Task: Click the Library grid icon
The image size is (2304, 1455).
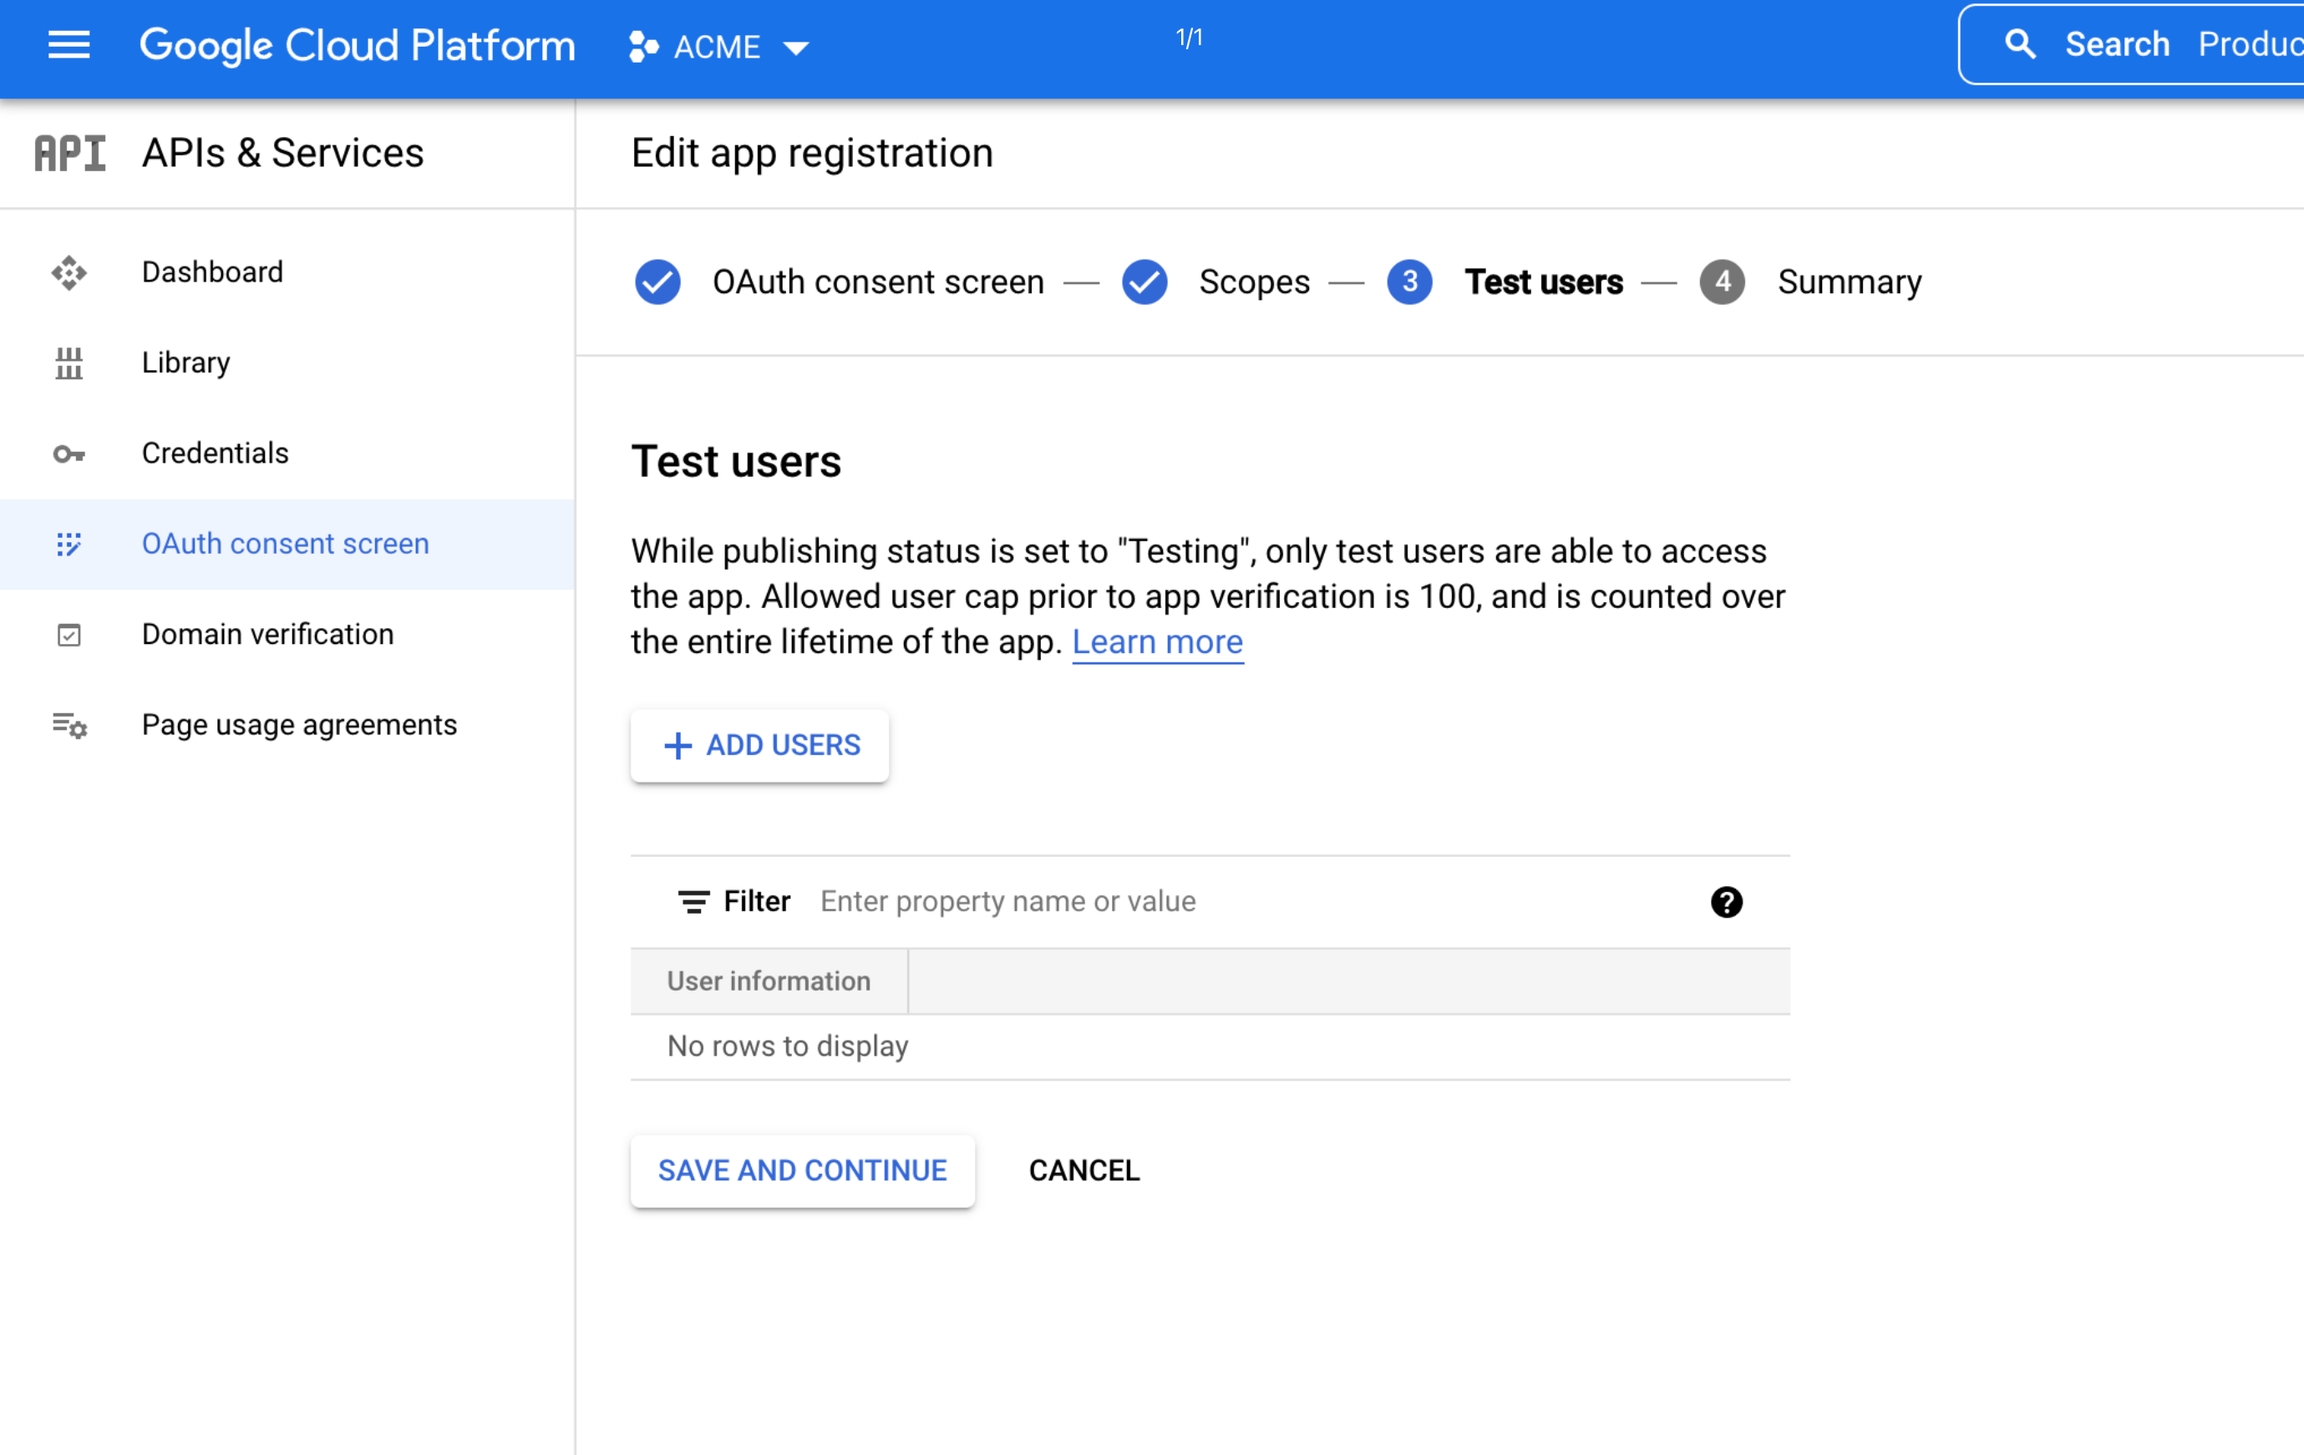Action: (69, 363)
